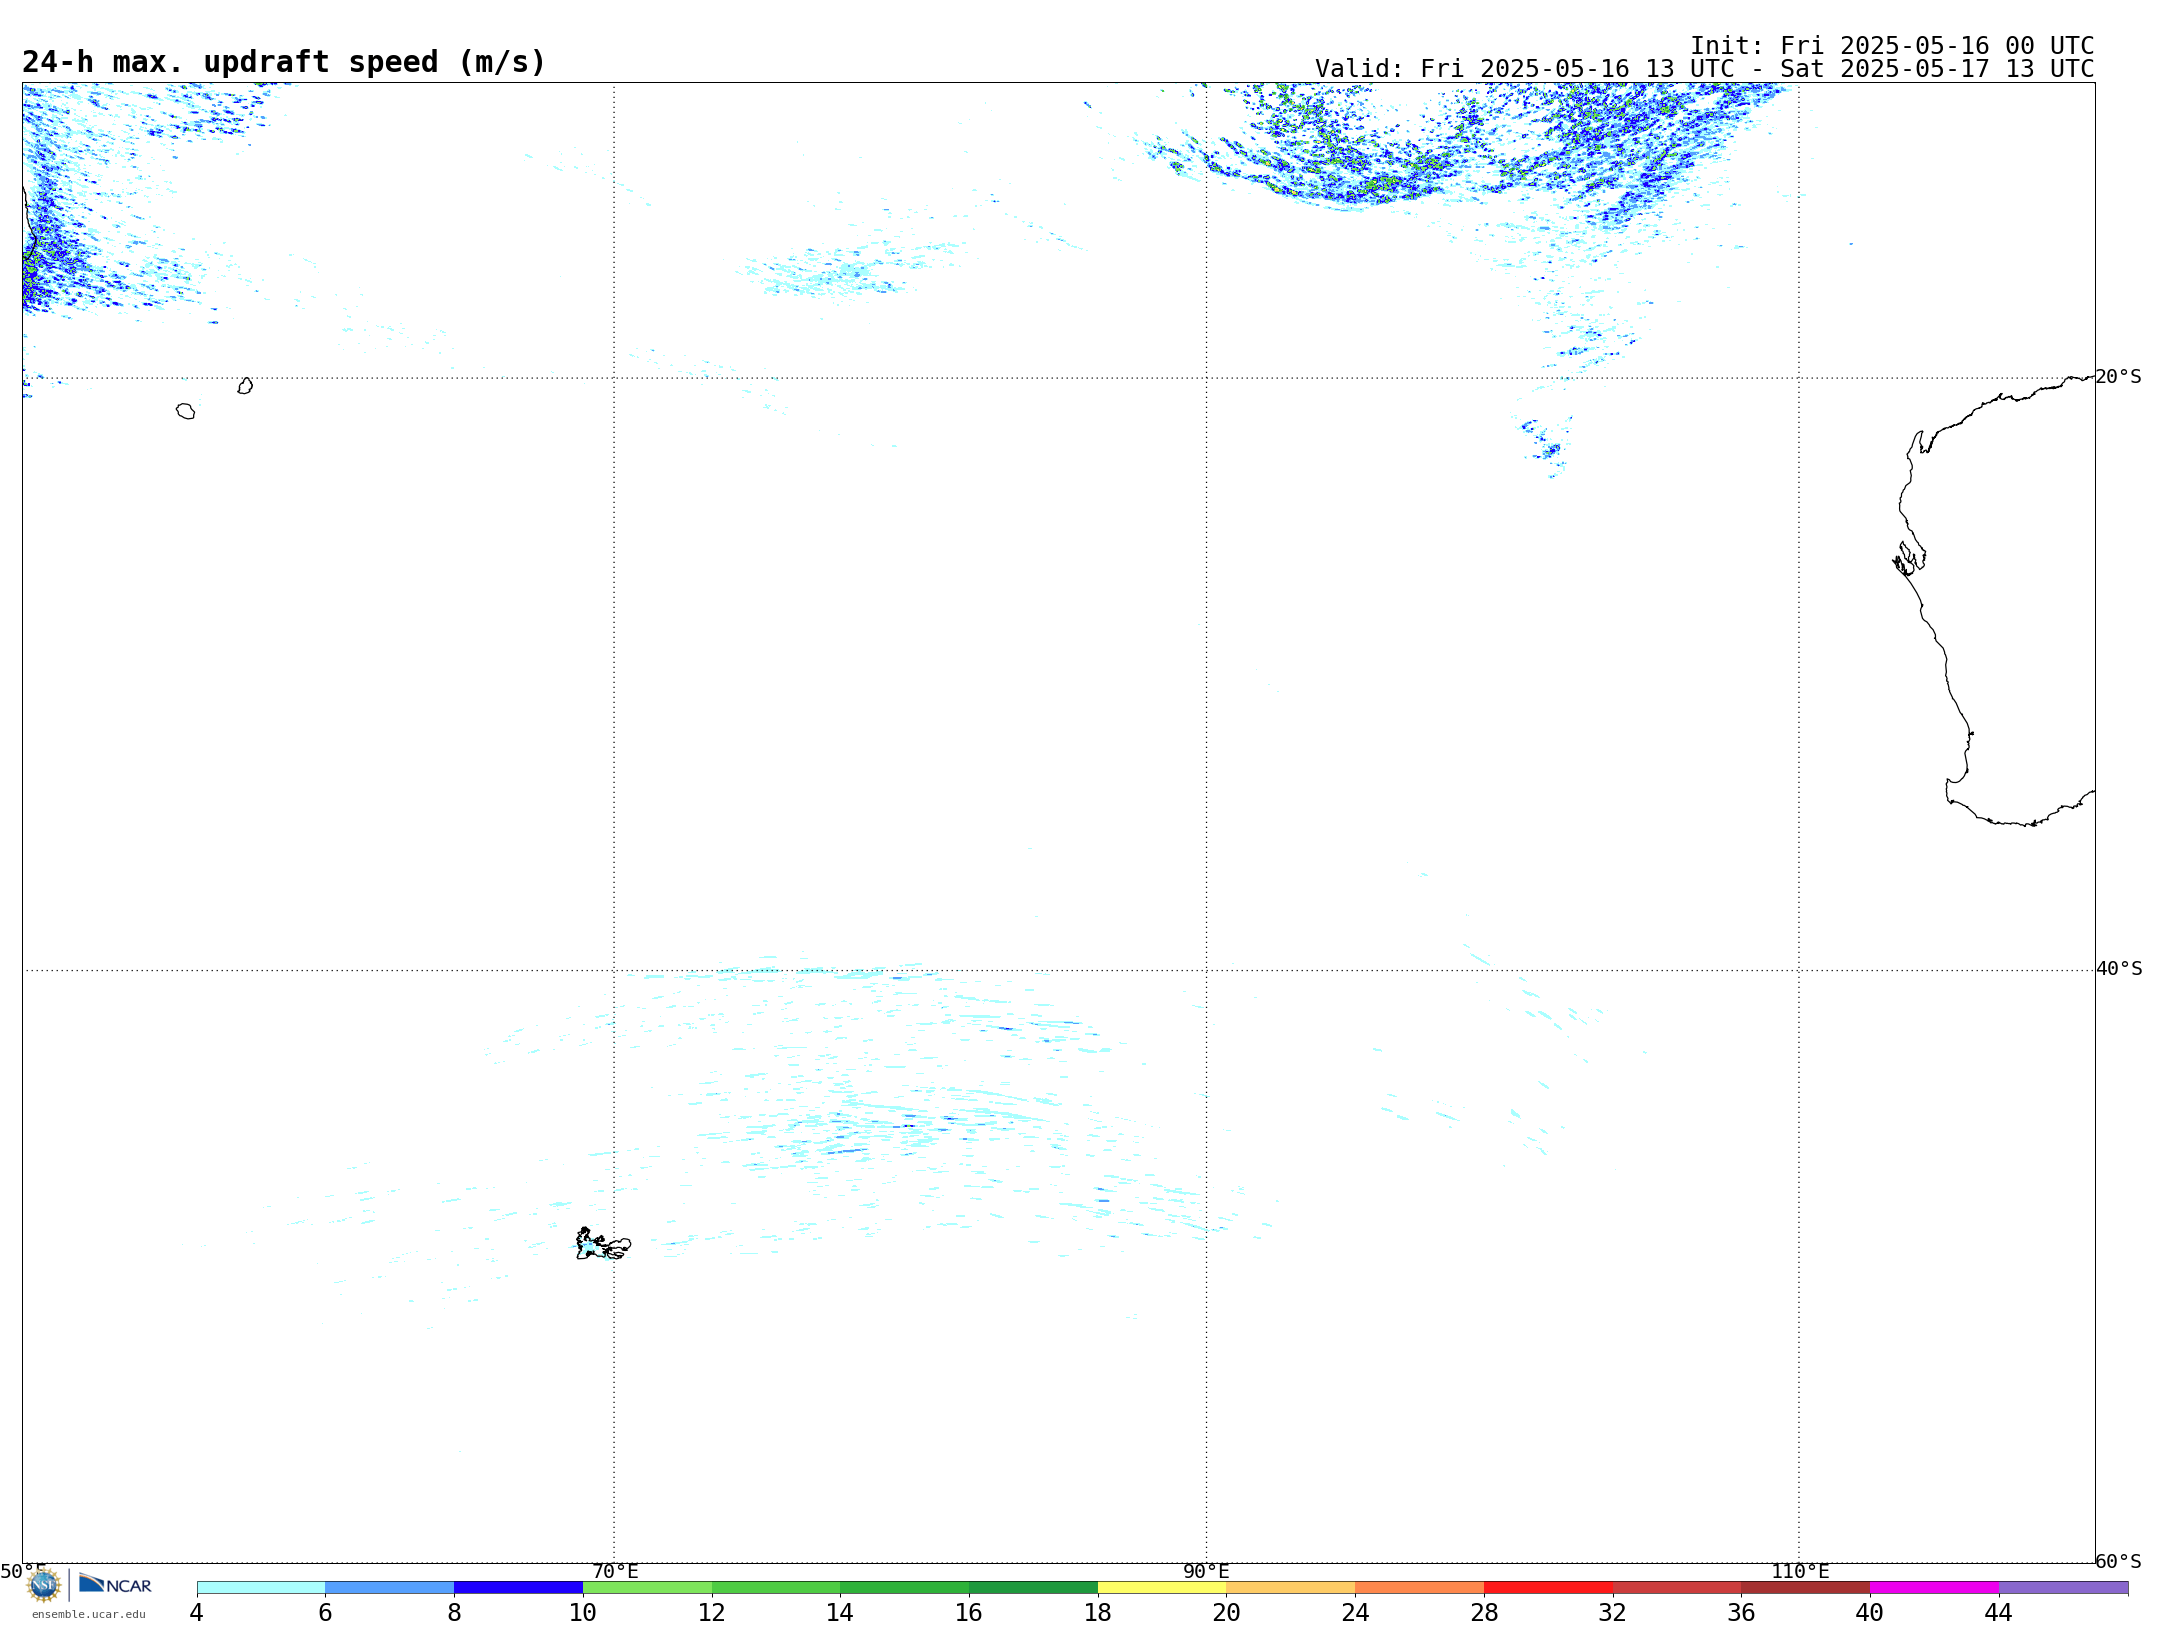This screenshot has width=2160, height=1626.
Task: Click the 'Valid: Fri 2025-05-16 13 UTC' line
Action: 1705,69
